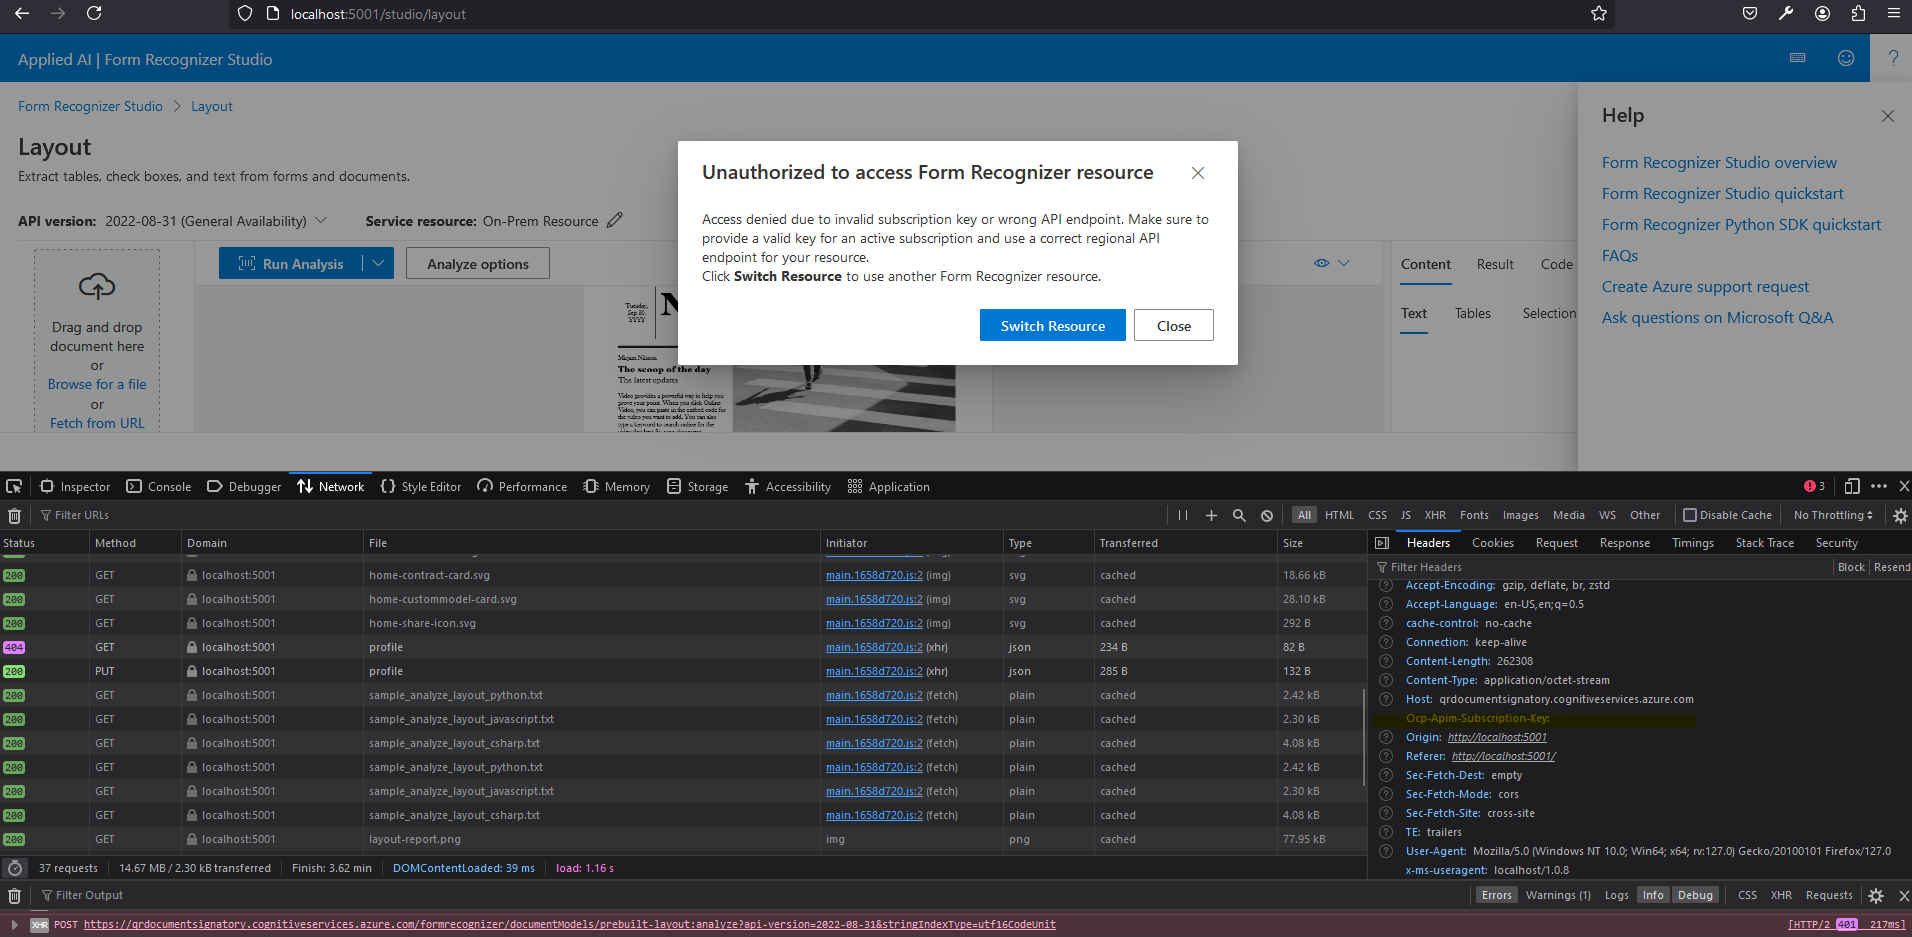Toggle XHR console filter
The height and width of the screenshot is (937, 1912).
click(x=1781, y=895)
